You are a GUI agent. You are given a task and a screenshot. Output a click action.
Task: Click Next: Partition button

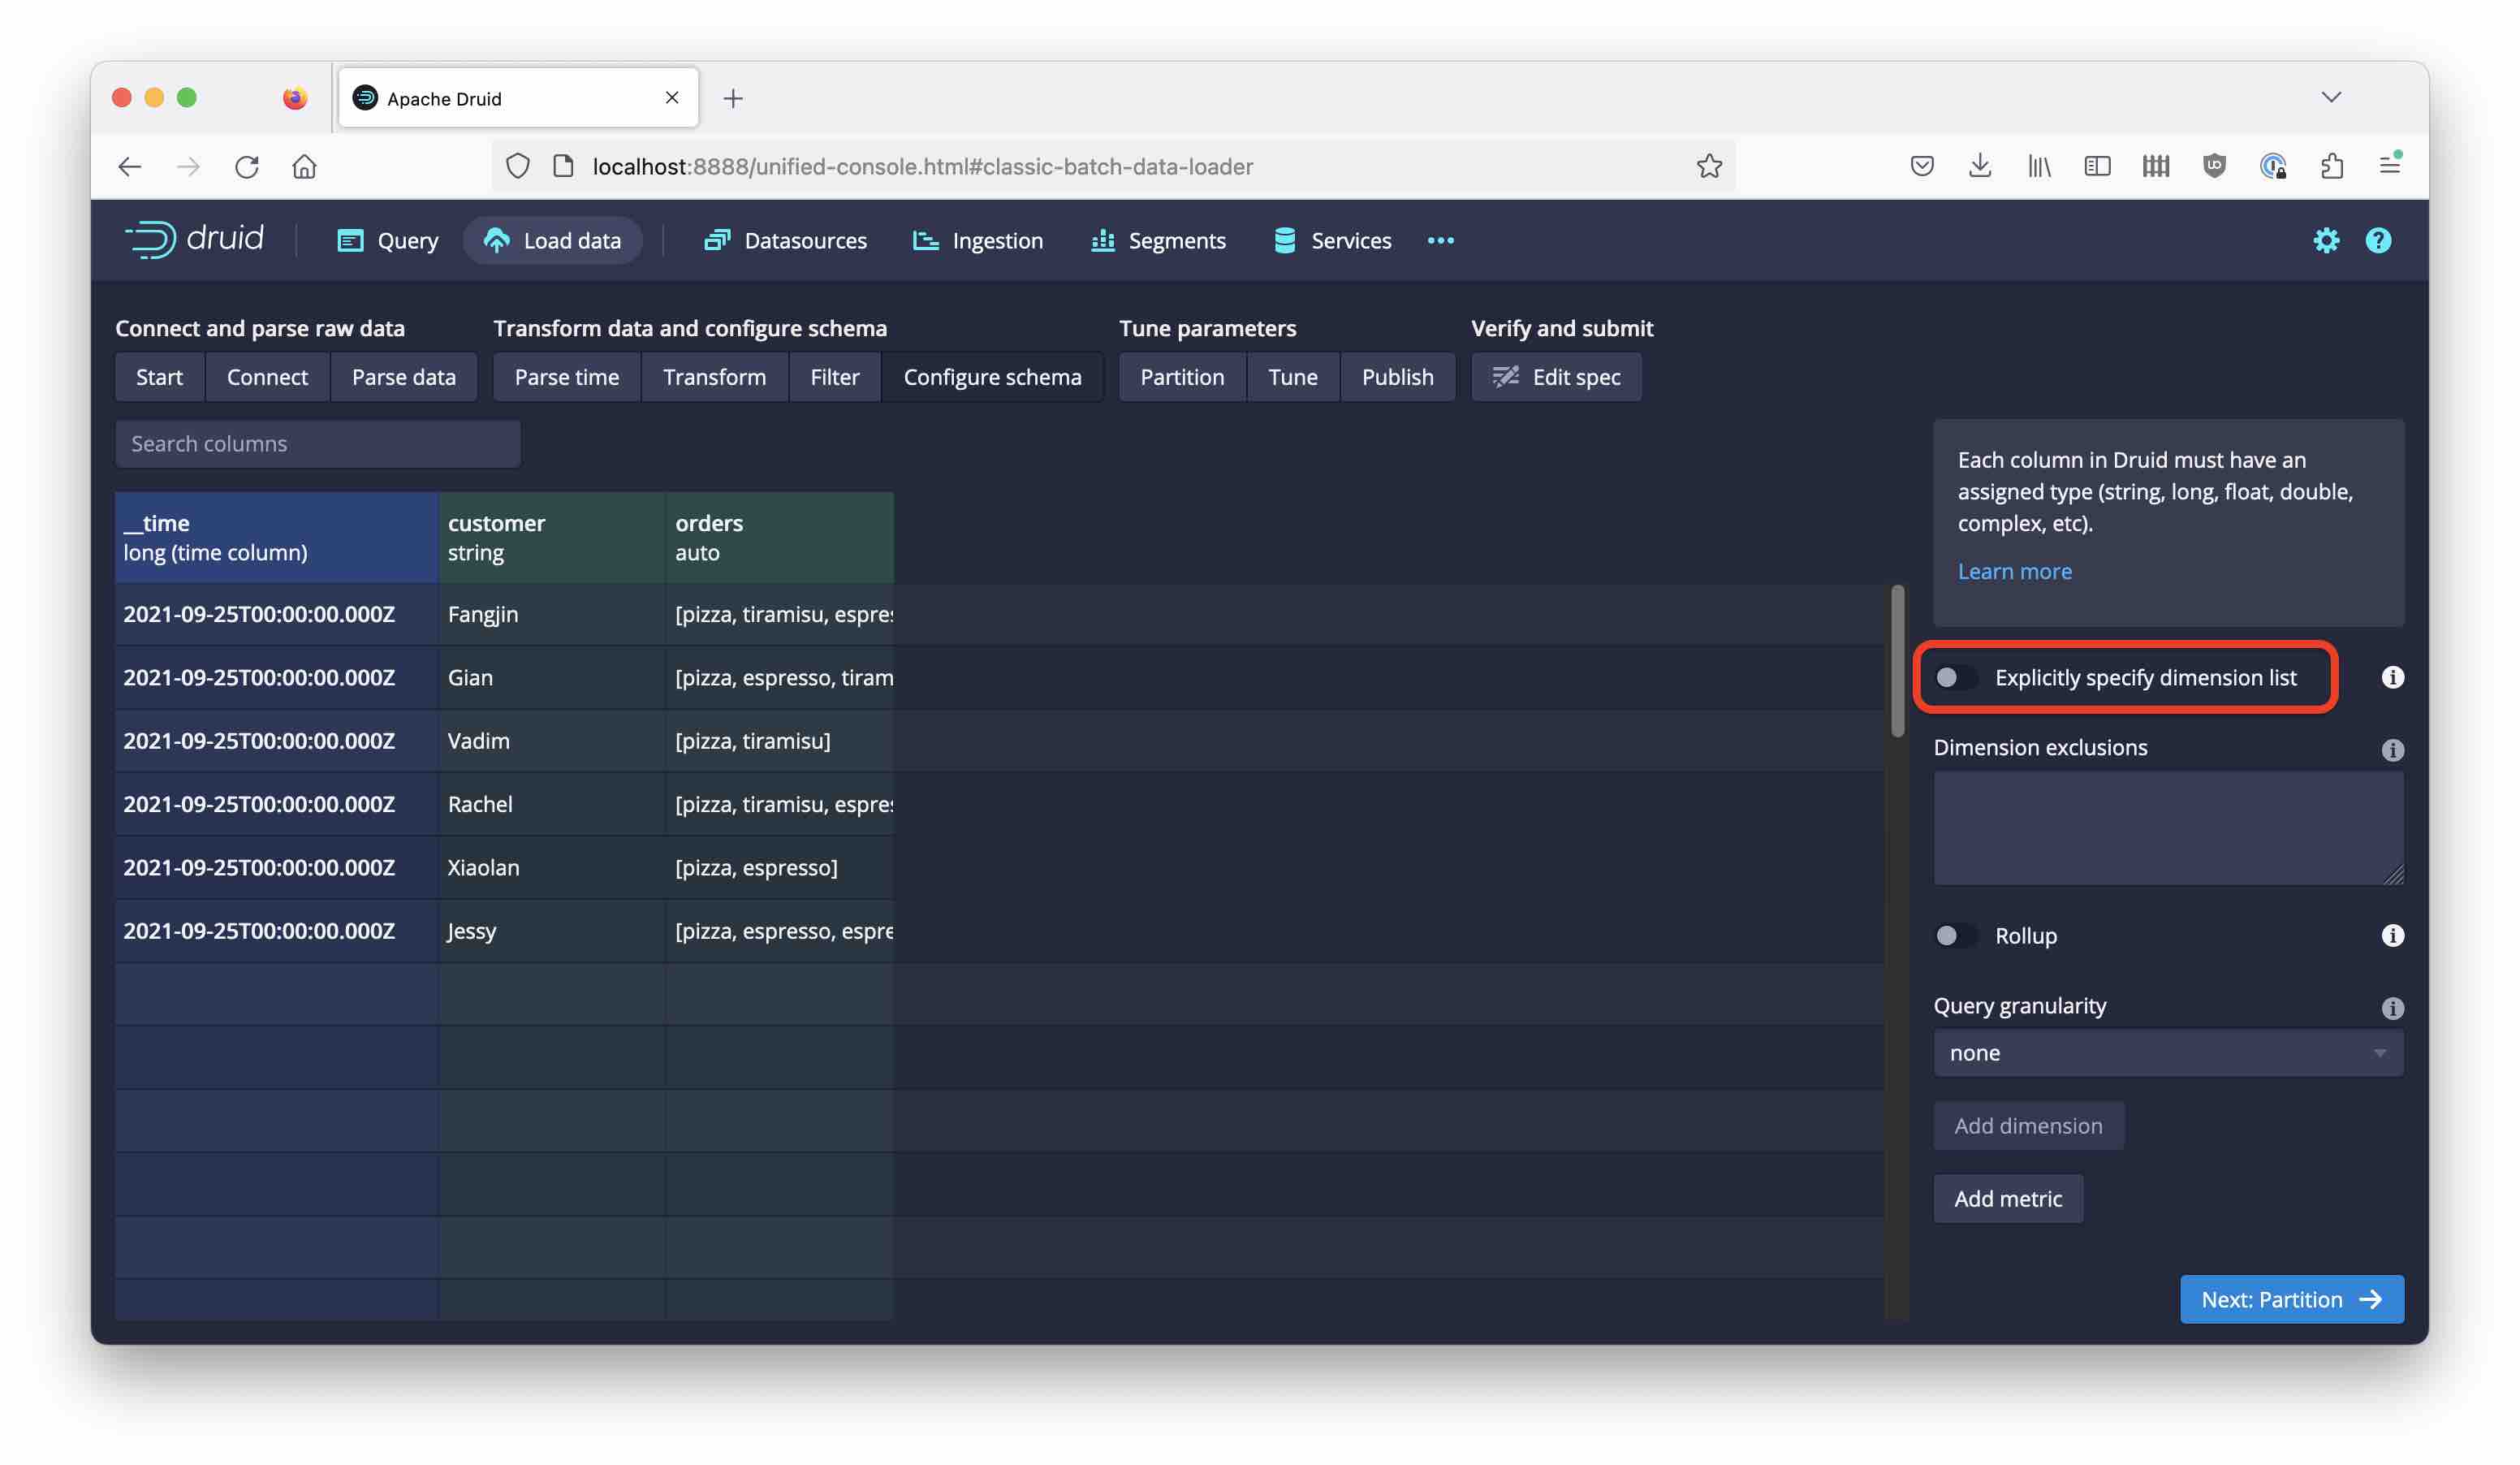pyautogui.click(x=2291, y=1299)
